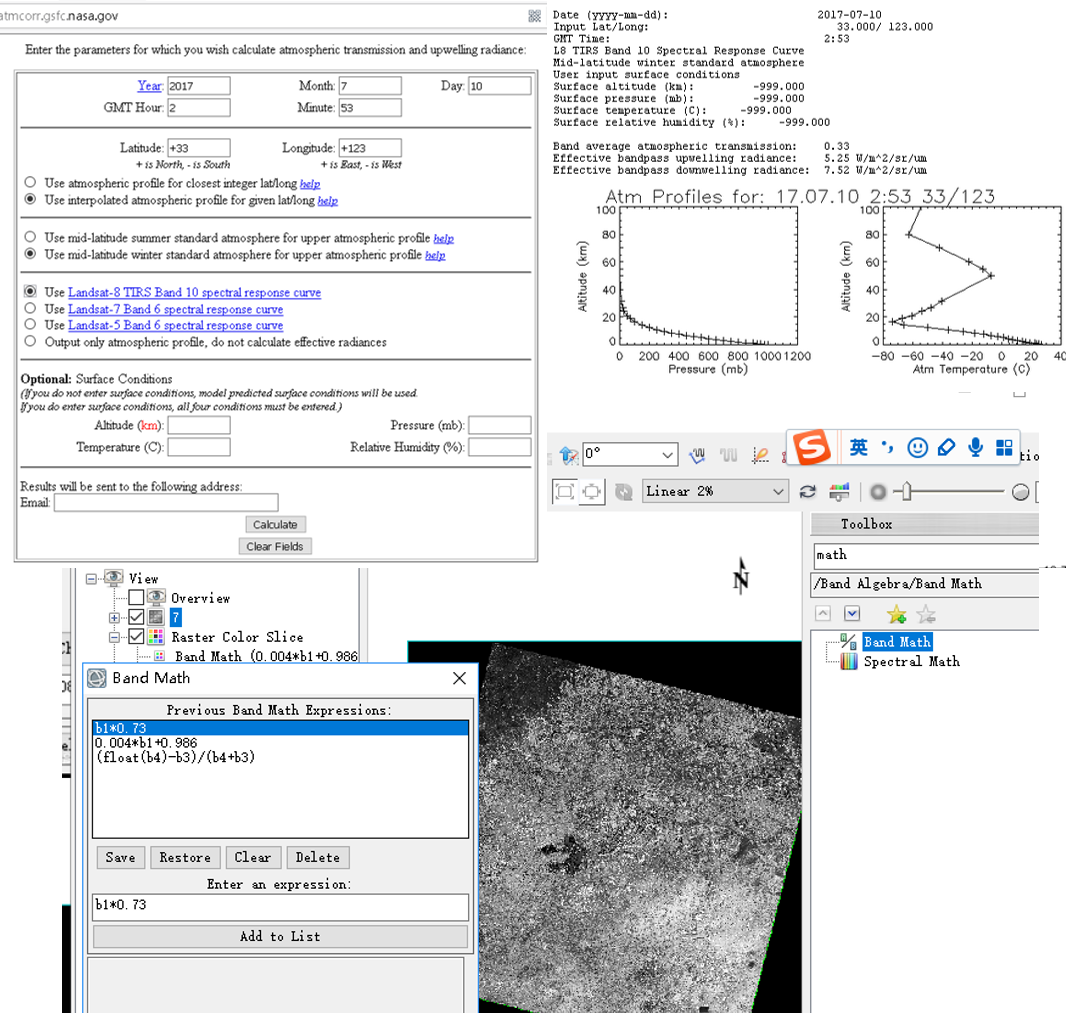
Task: Expand Toolbox tree with down arrow
Action: pyautogui.click(x=852, y=613)
